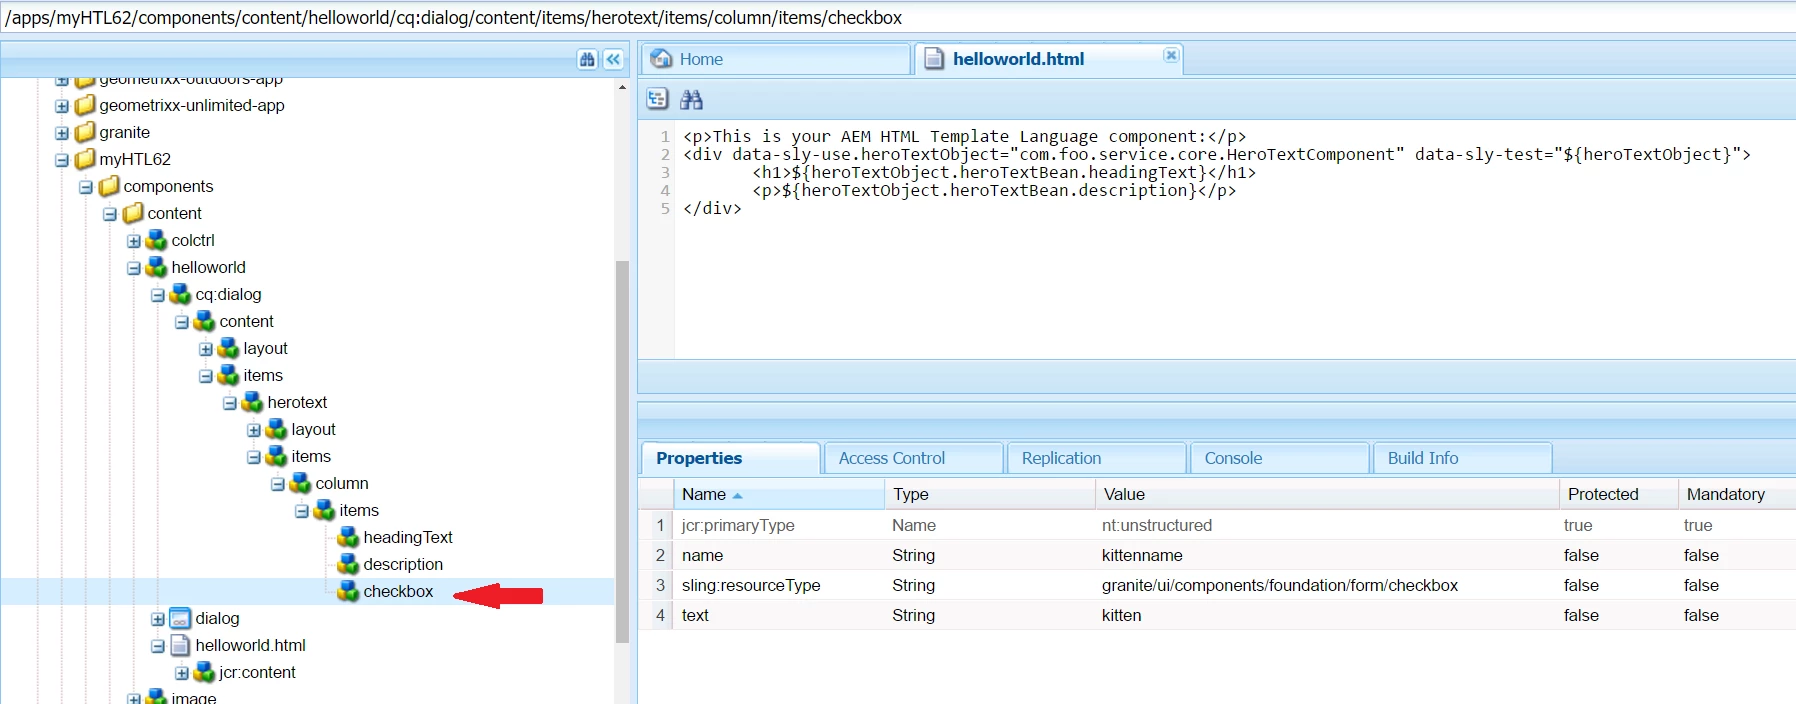Open the Build Info tab

coord(1462,458)
